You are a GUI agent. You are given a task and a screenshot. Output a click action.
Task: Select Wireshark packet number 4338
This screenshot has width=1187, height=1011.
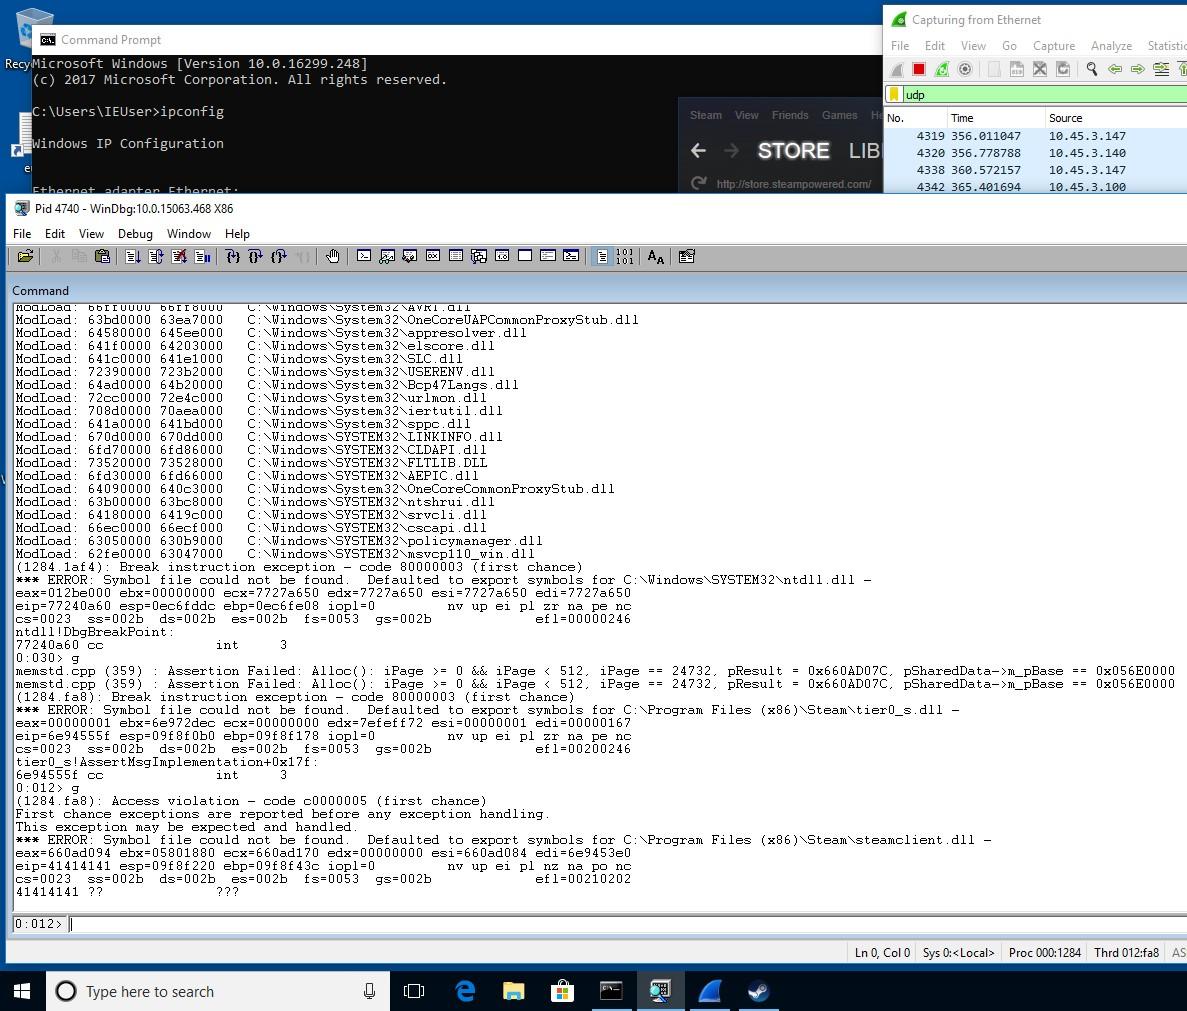[1036, 170]
